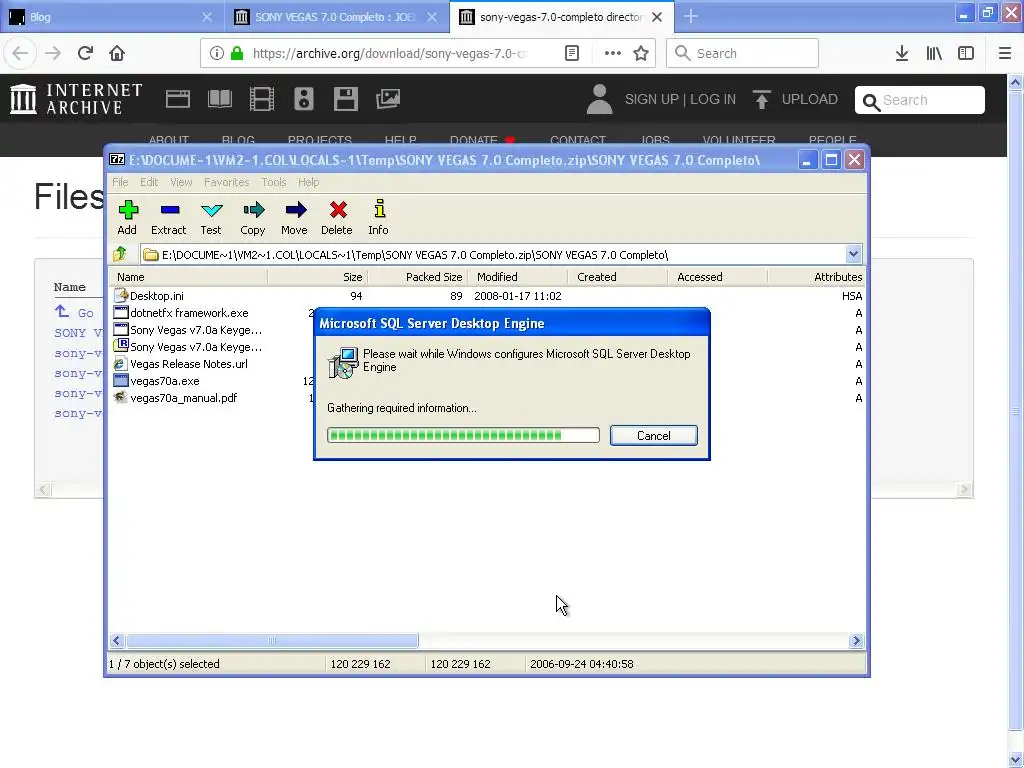Viewport: 1024px width, 768px height.
Task: Click the LOG IN link
Action: coord(713,99)
